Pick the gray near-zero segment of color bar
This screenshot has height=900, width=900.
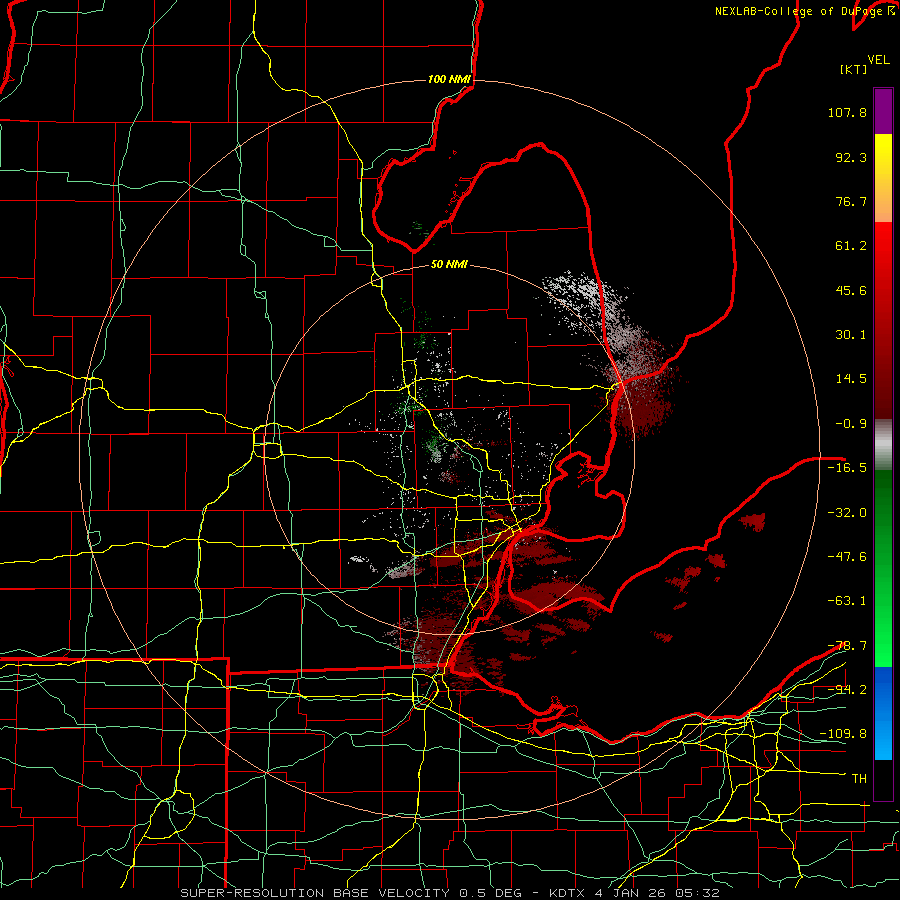coord(883,444)
